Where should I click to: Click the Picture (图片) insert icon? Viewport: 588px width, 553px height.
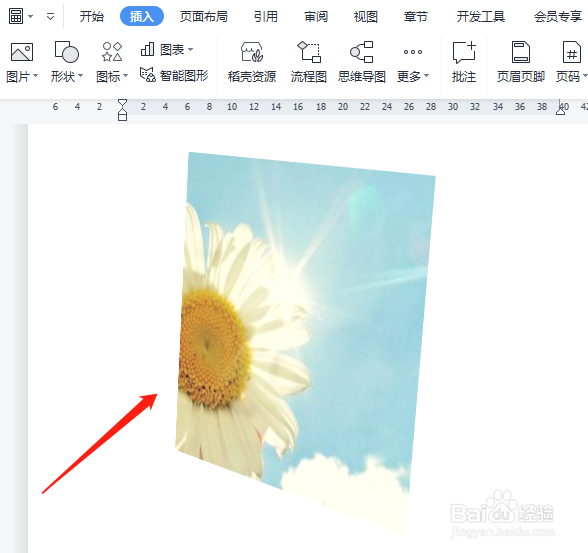(x=22, y=52)
